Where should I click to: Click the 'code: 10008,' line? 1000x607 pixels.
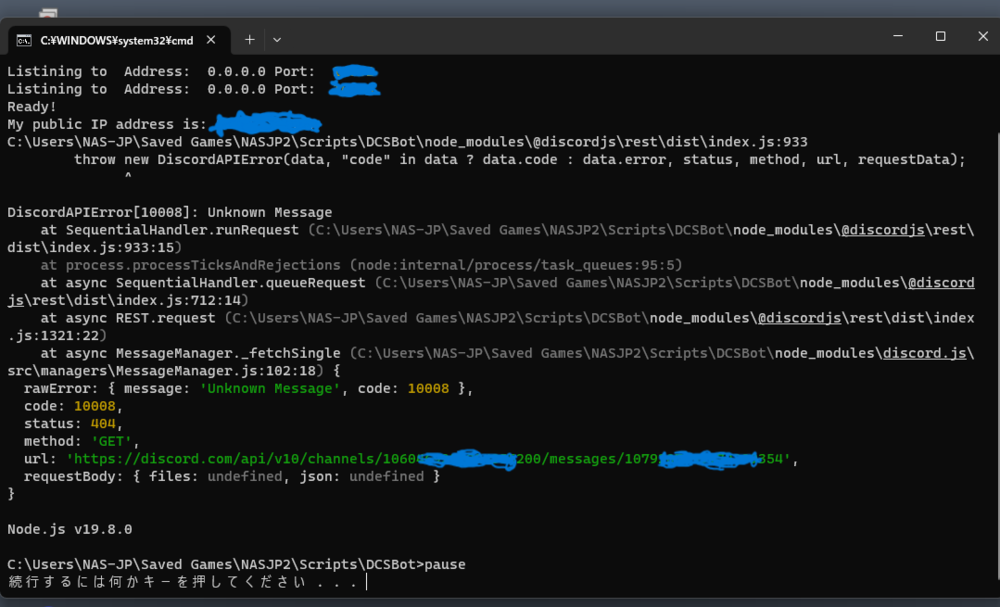(x=73, y=406)
